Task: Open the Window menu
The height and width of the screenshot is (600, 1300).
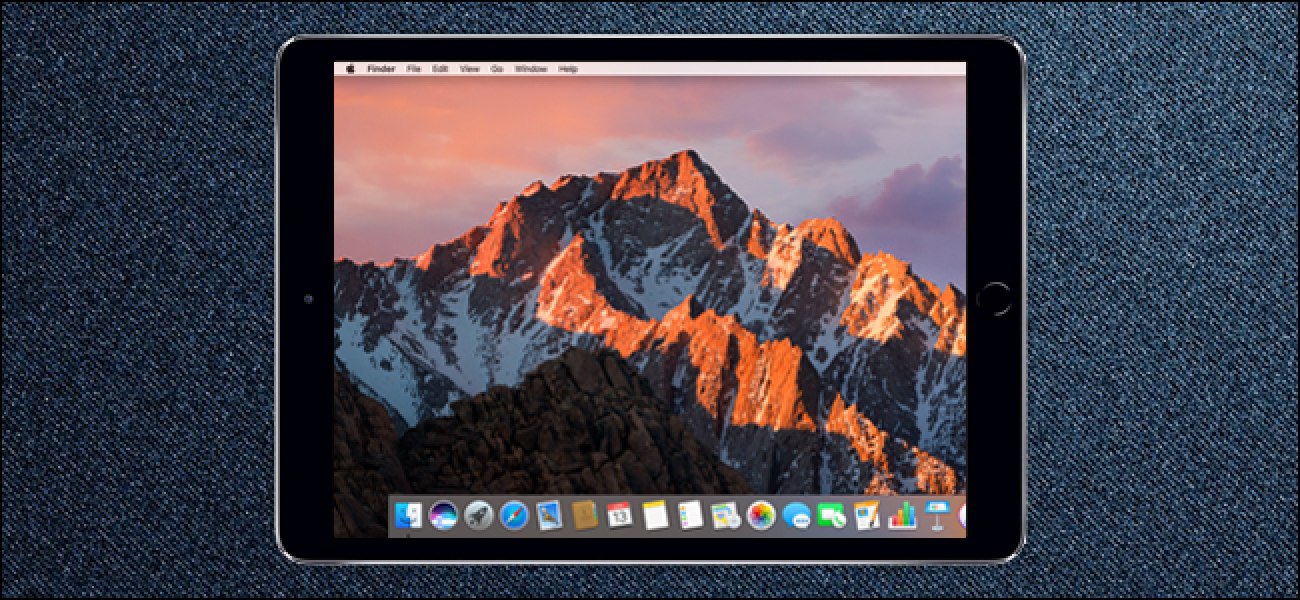Action: click(x=531, y=69)
